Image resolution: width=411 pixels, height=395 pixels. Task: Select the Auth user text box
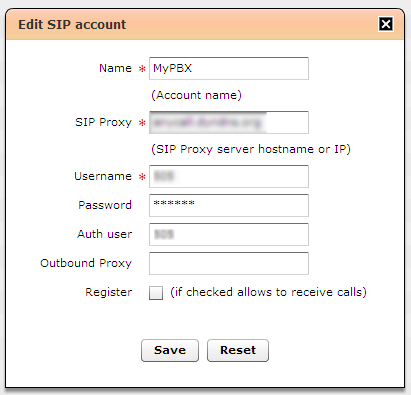pos(229,234)
